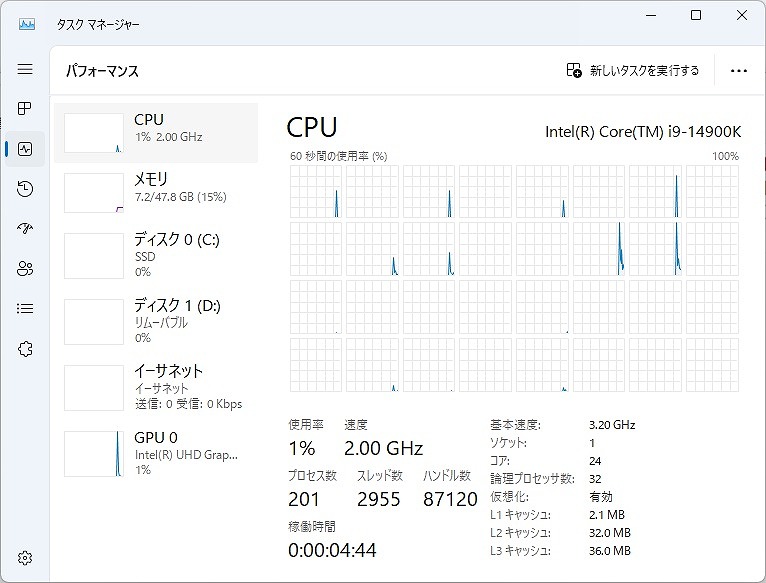
Task: Switch to the Users page
Action: (25, 269)
